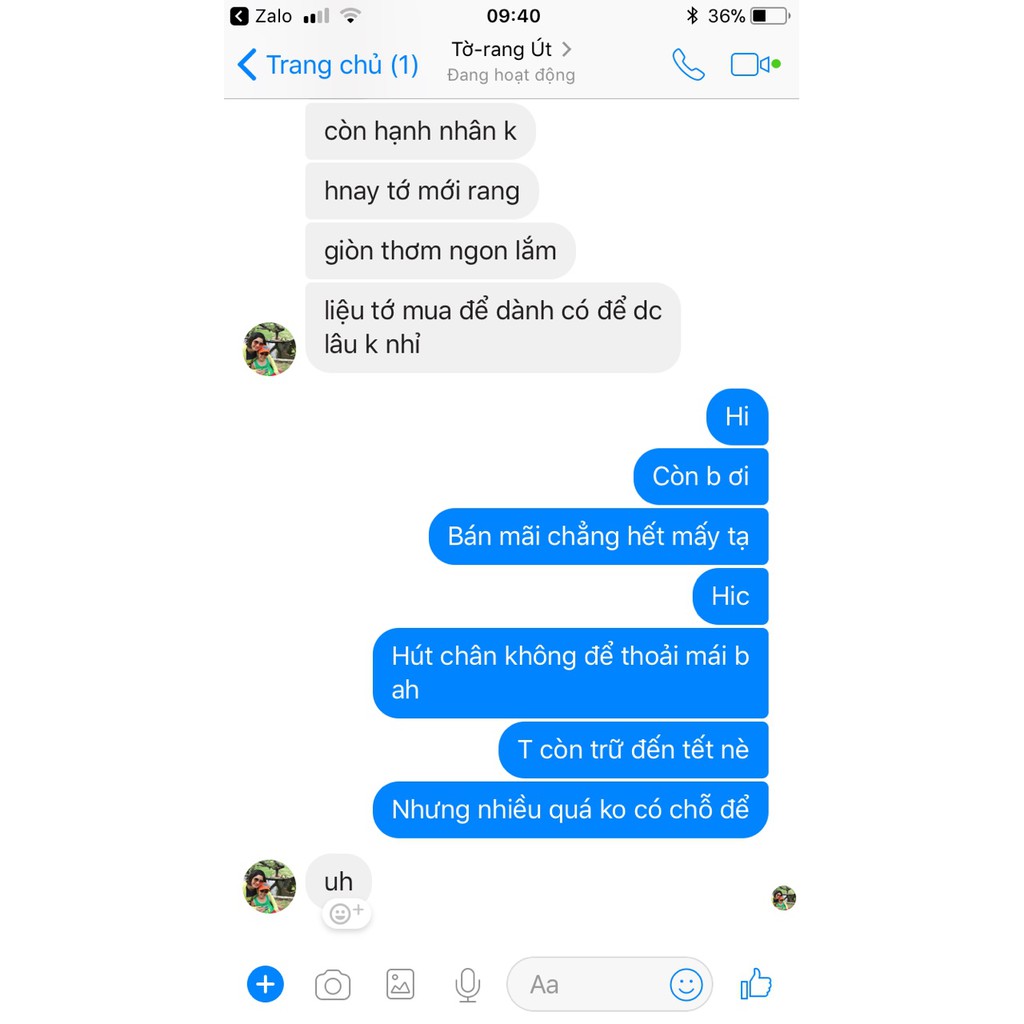The image size is (1024, 1024).
Task: Tap the "còn hạnh nhân k" message
Action: click(420, 131)
